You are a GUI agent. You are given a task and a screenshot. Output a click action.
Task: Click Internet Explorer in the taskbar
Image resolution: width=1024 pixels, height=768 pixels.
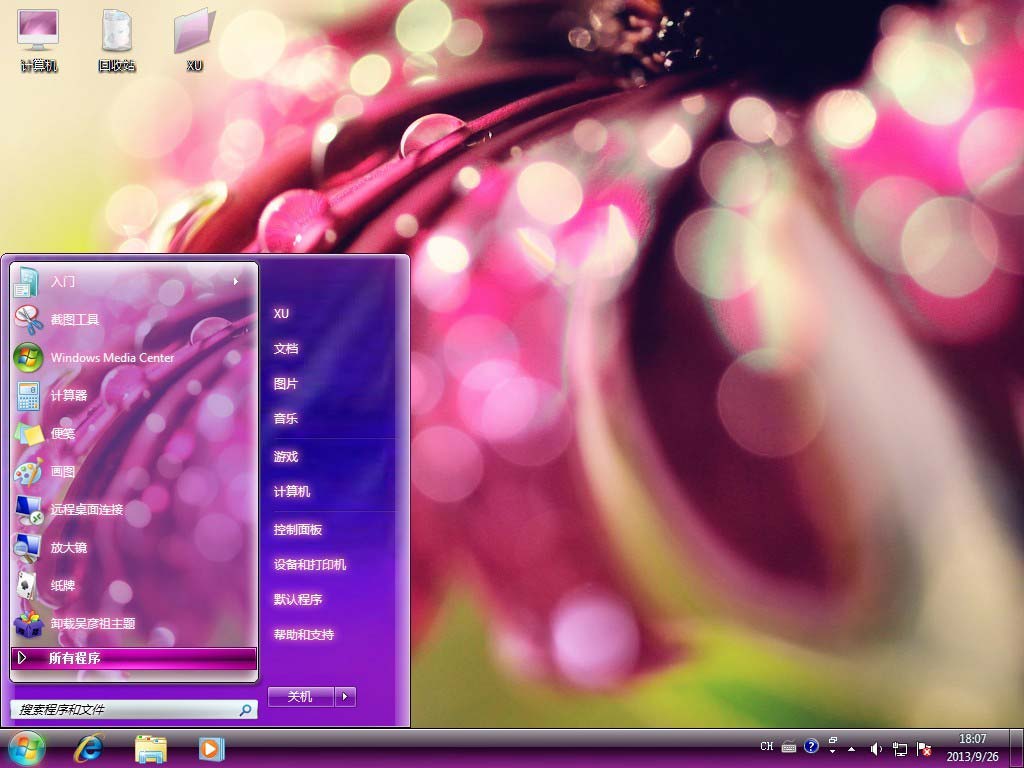click(89, 748)
